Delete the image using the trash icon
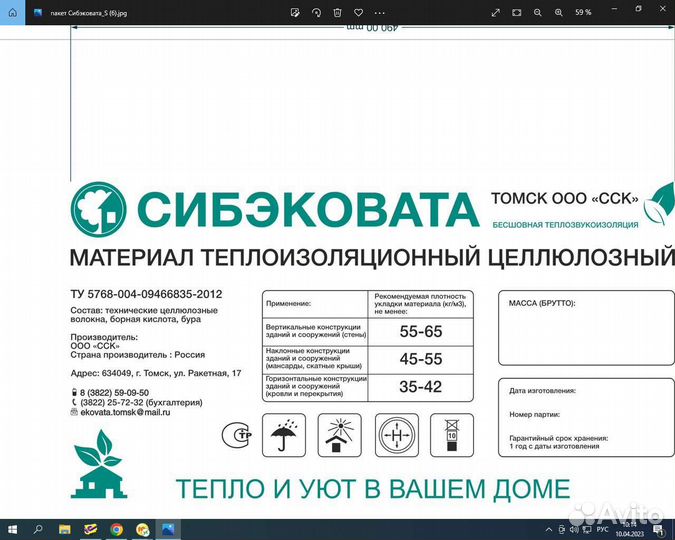The width and height of the screenshot is (675, 540). [338, 12]
